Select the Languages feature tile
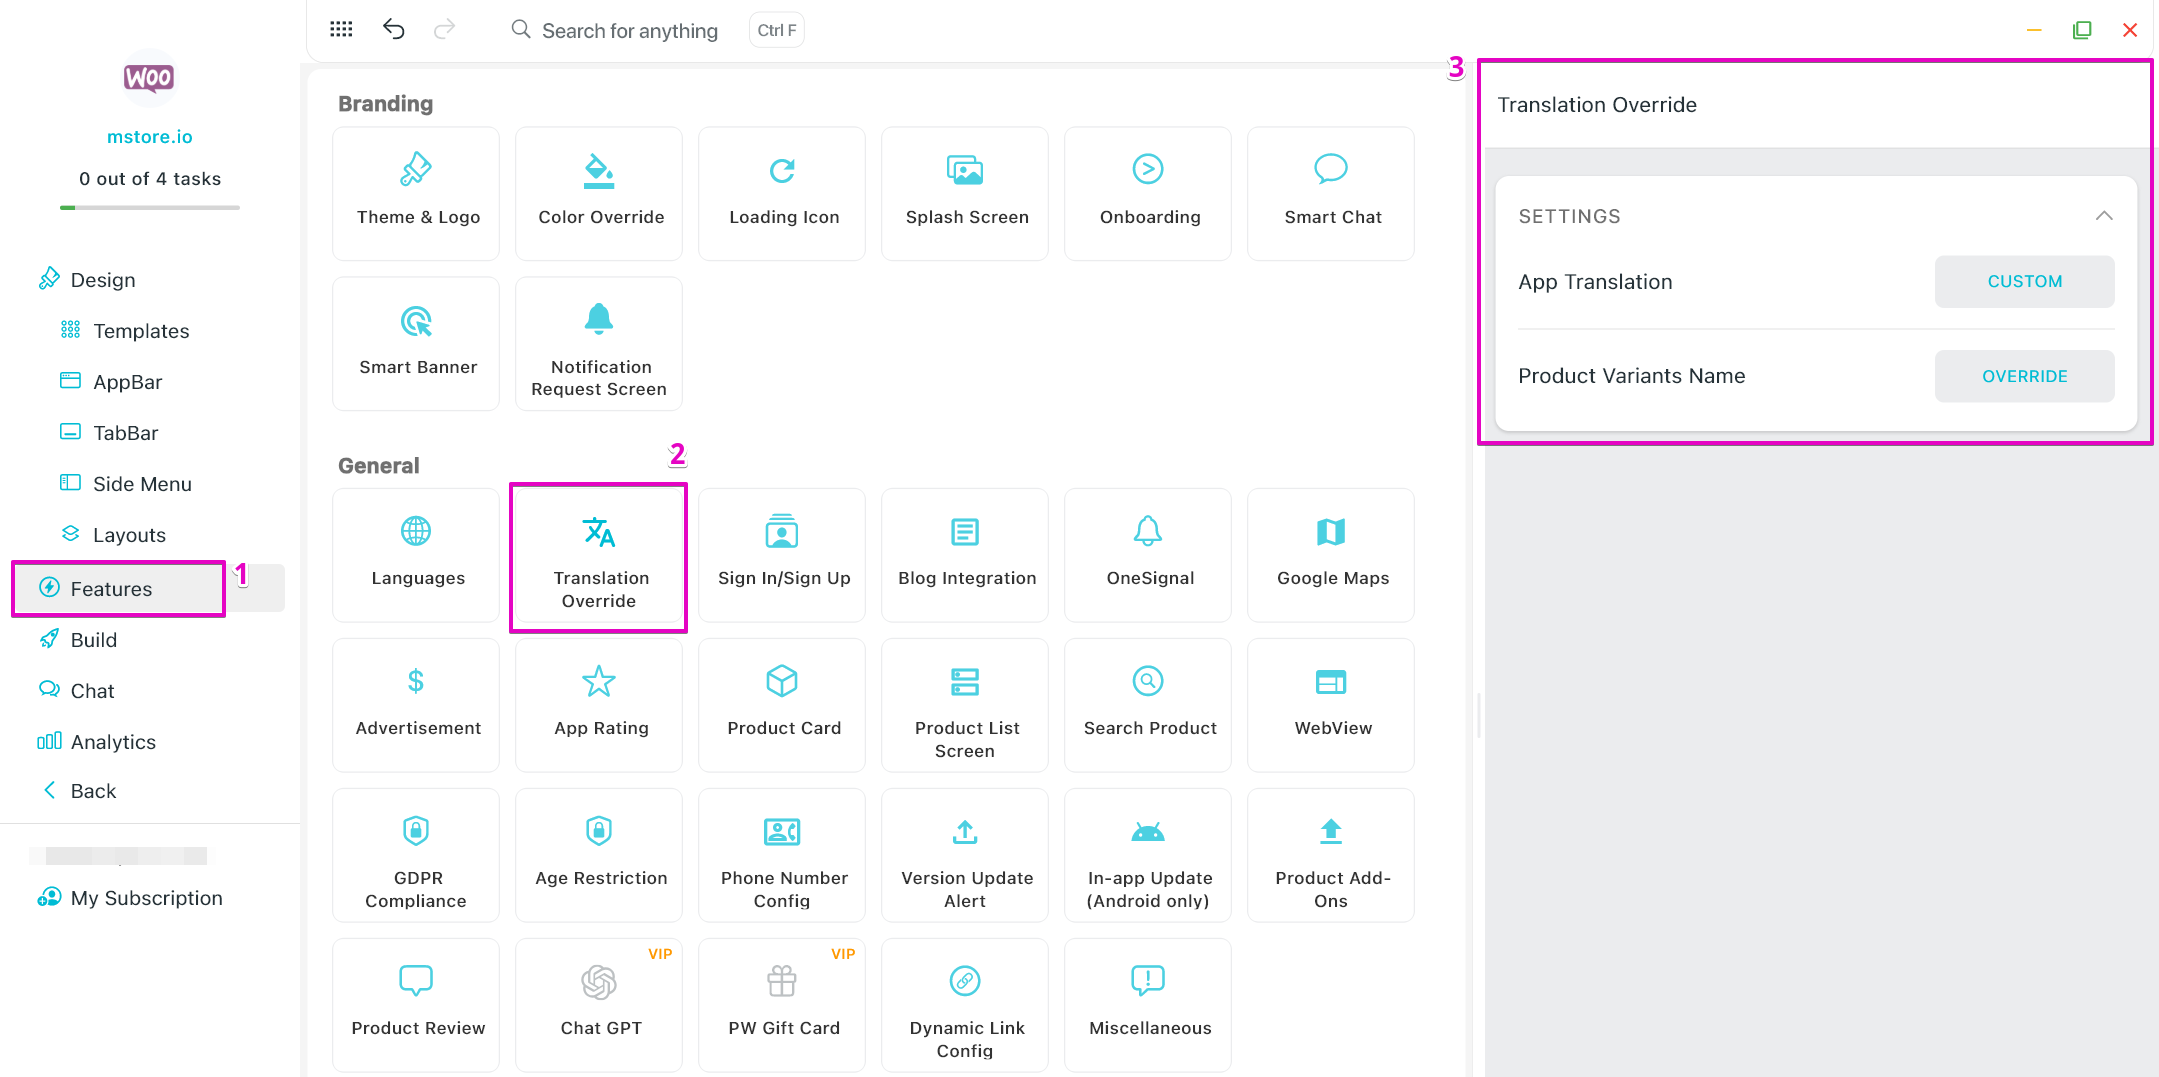2159x1077 pixels. coord(416,555)
